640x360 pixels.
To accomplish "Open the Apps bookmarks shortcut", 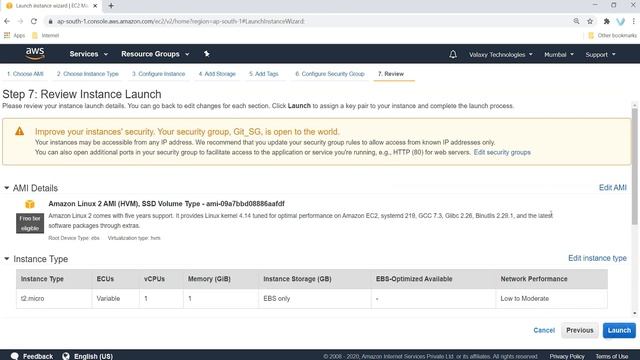I will point(15,36).
